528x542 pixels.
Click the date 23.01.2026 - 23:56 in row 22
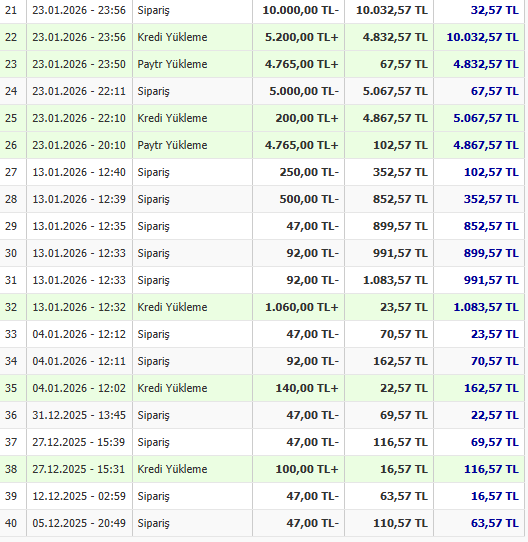point(79,37)
